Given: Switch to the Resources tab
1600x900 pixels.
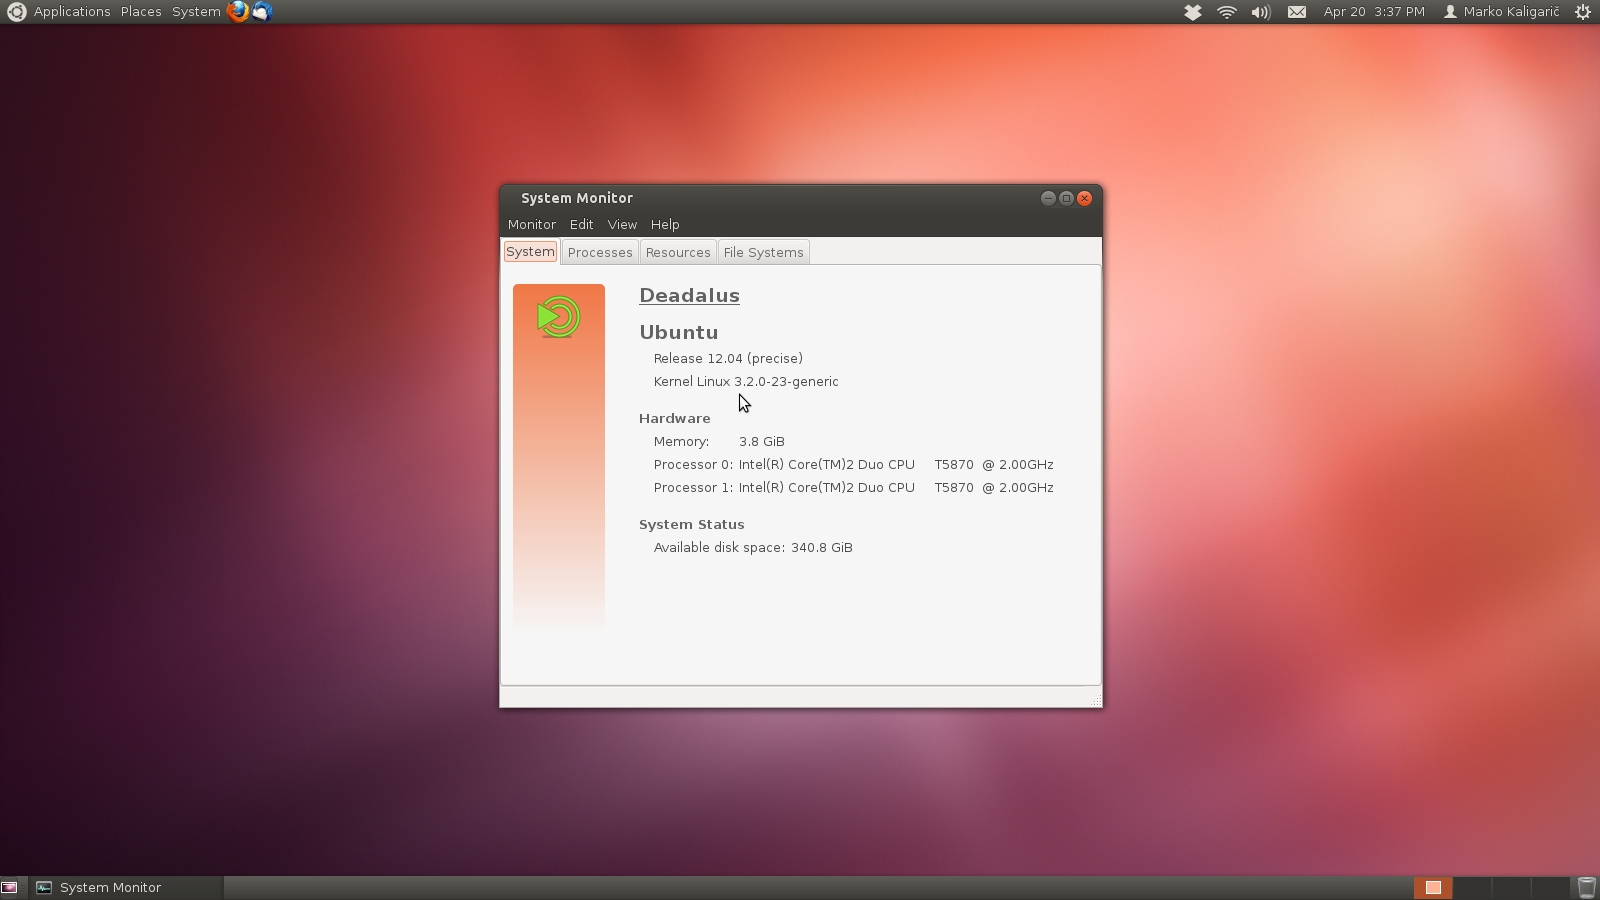Looking at the screenshot, I should click(x=678, y=253).
